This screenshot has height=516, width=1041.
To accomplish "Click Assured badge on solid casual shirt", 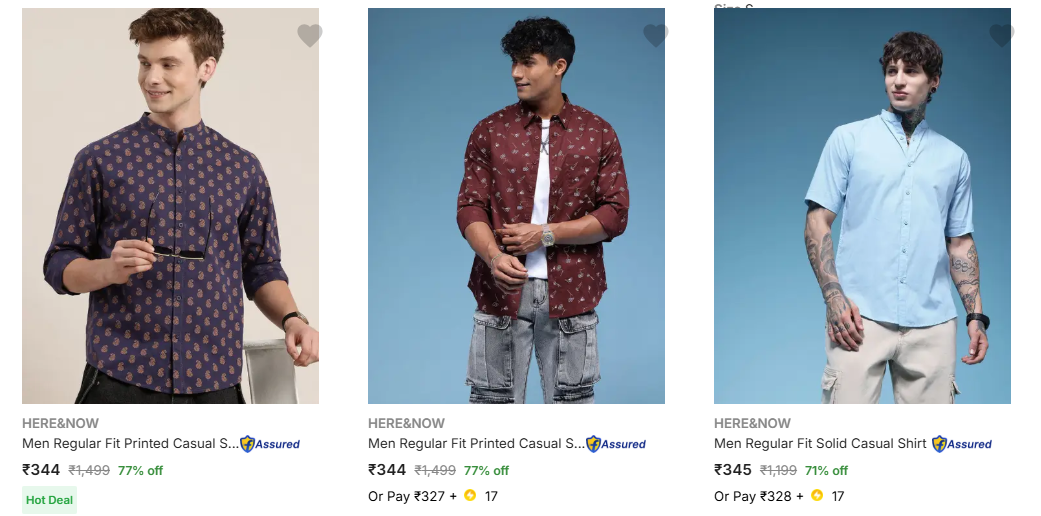I will point(962,444).
